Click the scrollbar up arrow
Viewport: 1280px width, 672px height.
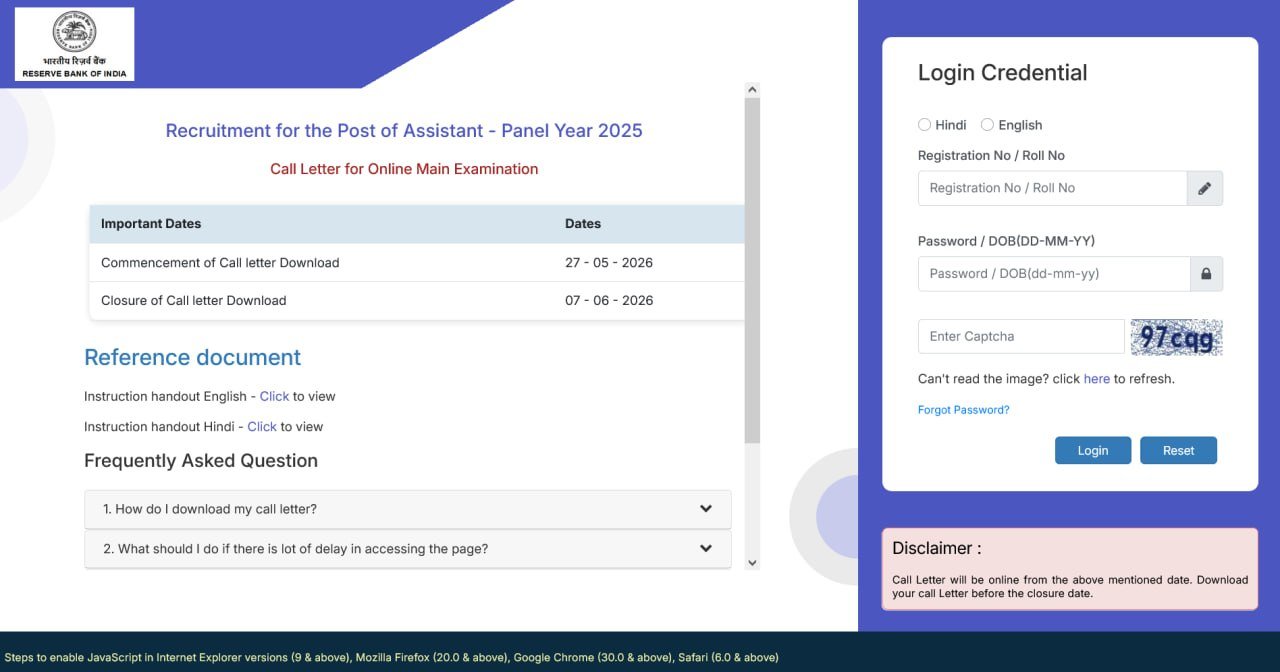point(753,89)
